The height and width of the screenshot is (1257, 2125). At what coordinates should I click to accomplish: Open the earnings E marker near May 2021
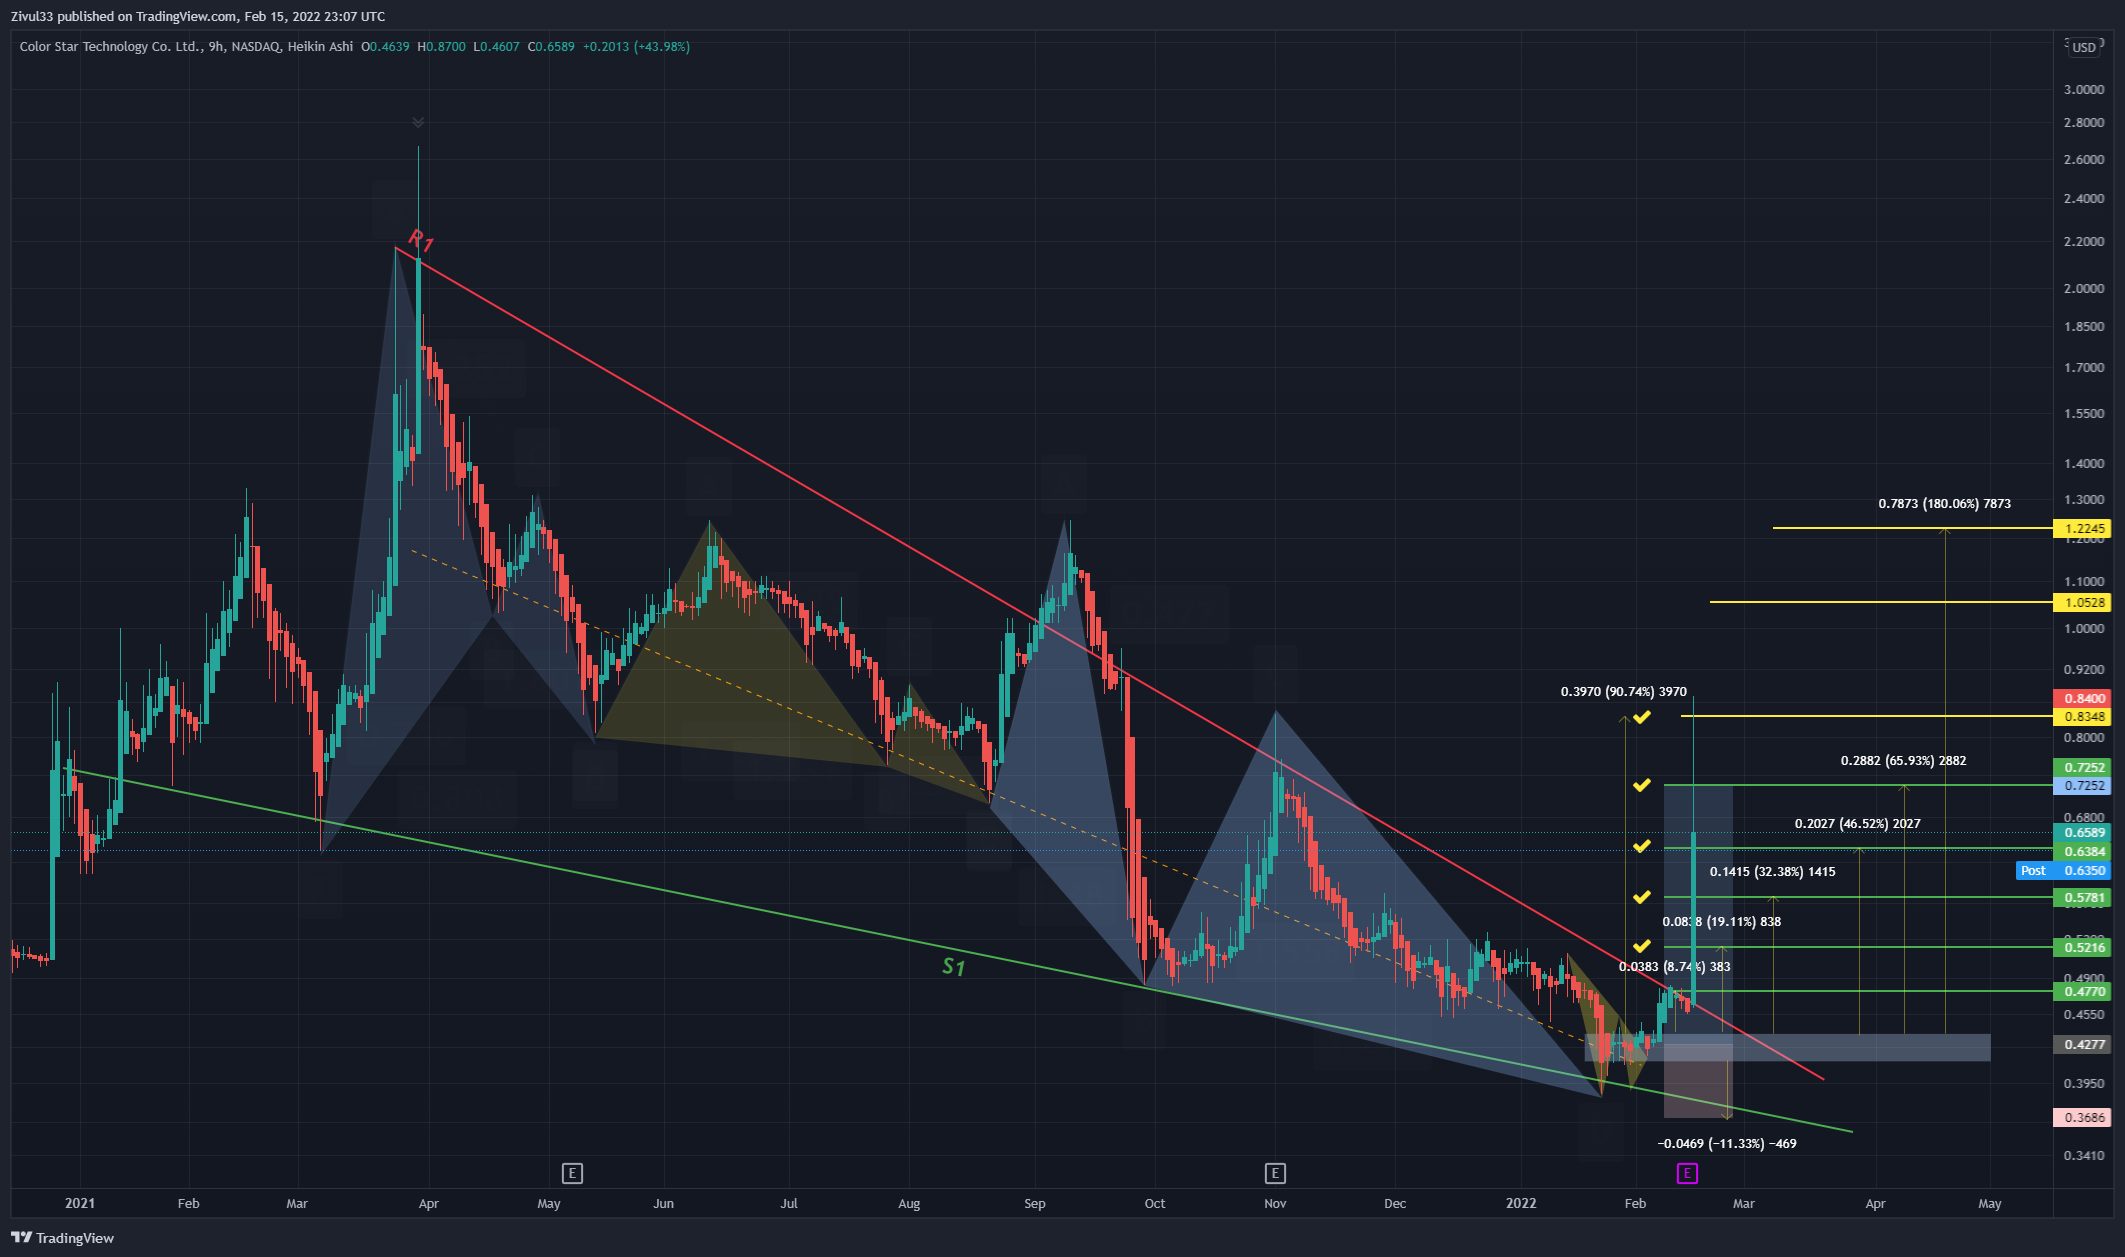(x=572, y=1173)
